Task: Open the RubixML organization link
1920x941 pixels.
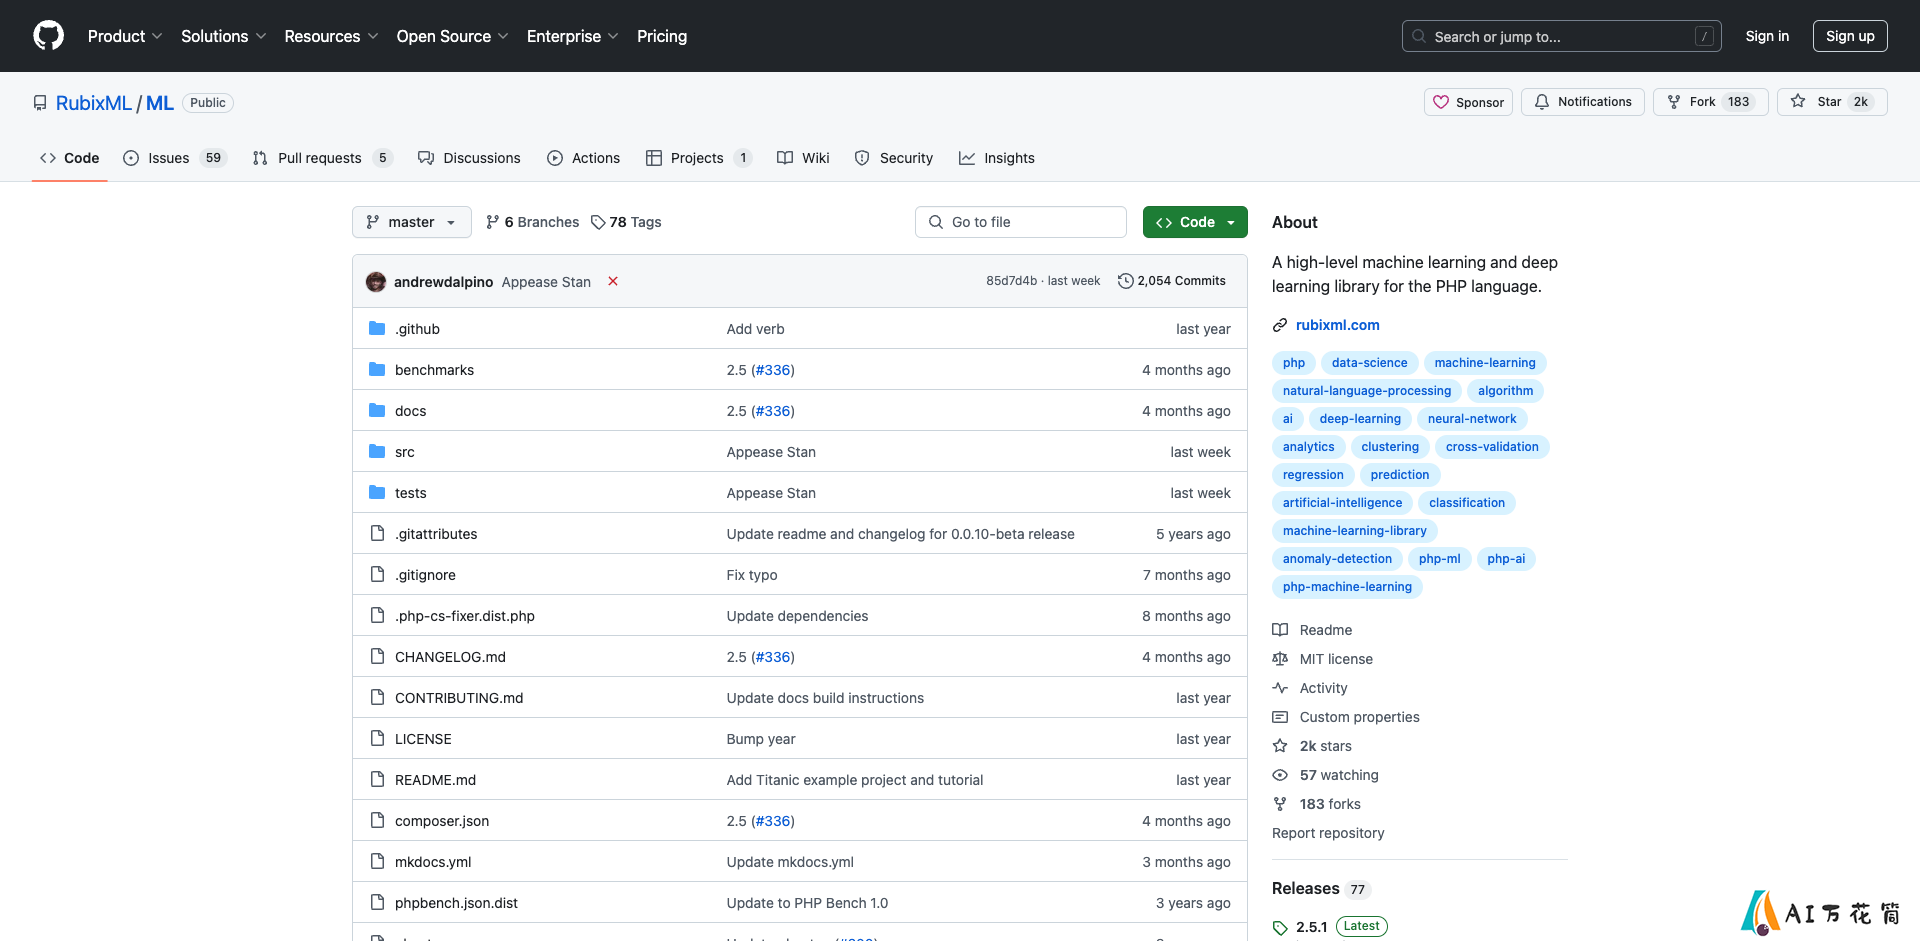Action: point(94,103)
